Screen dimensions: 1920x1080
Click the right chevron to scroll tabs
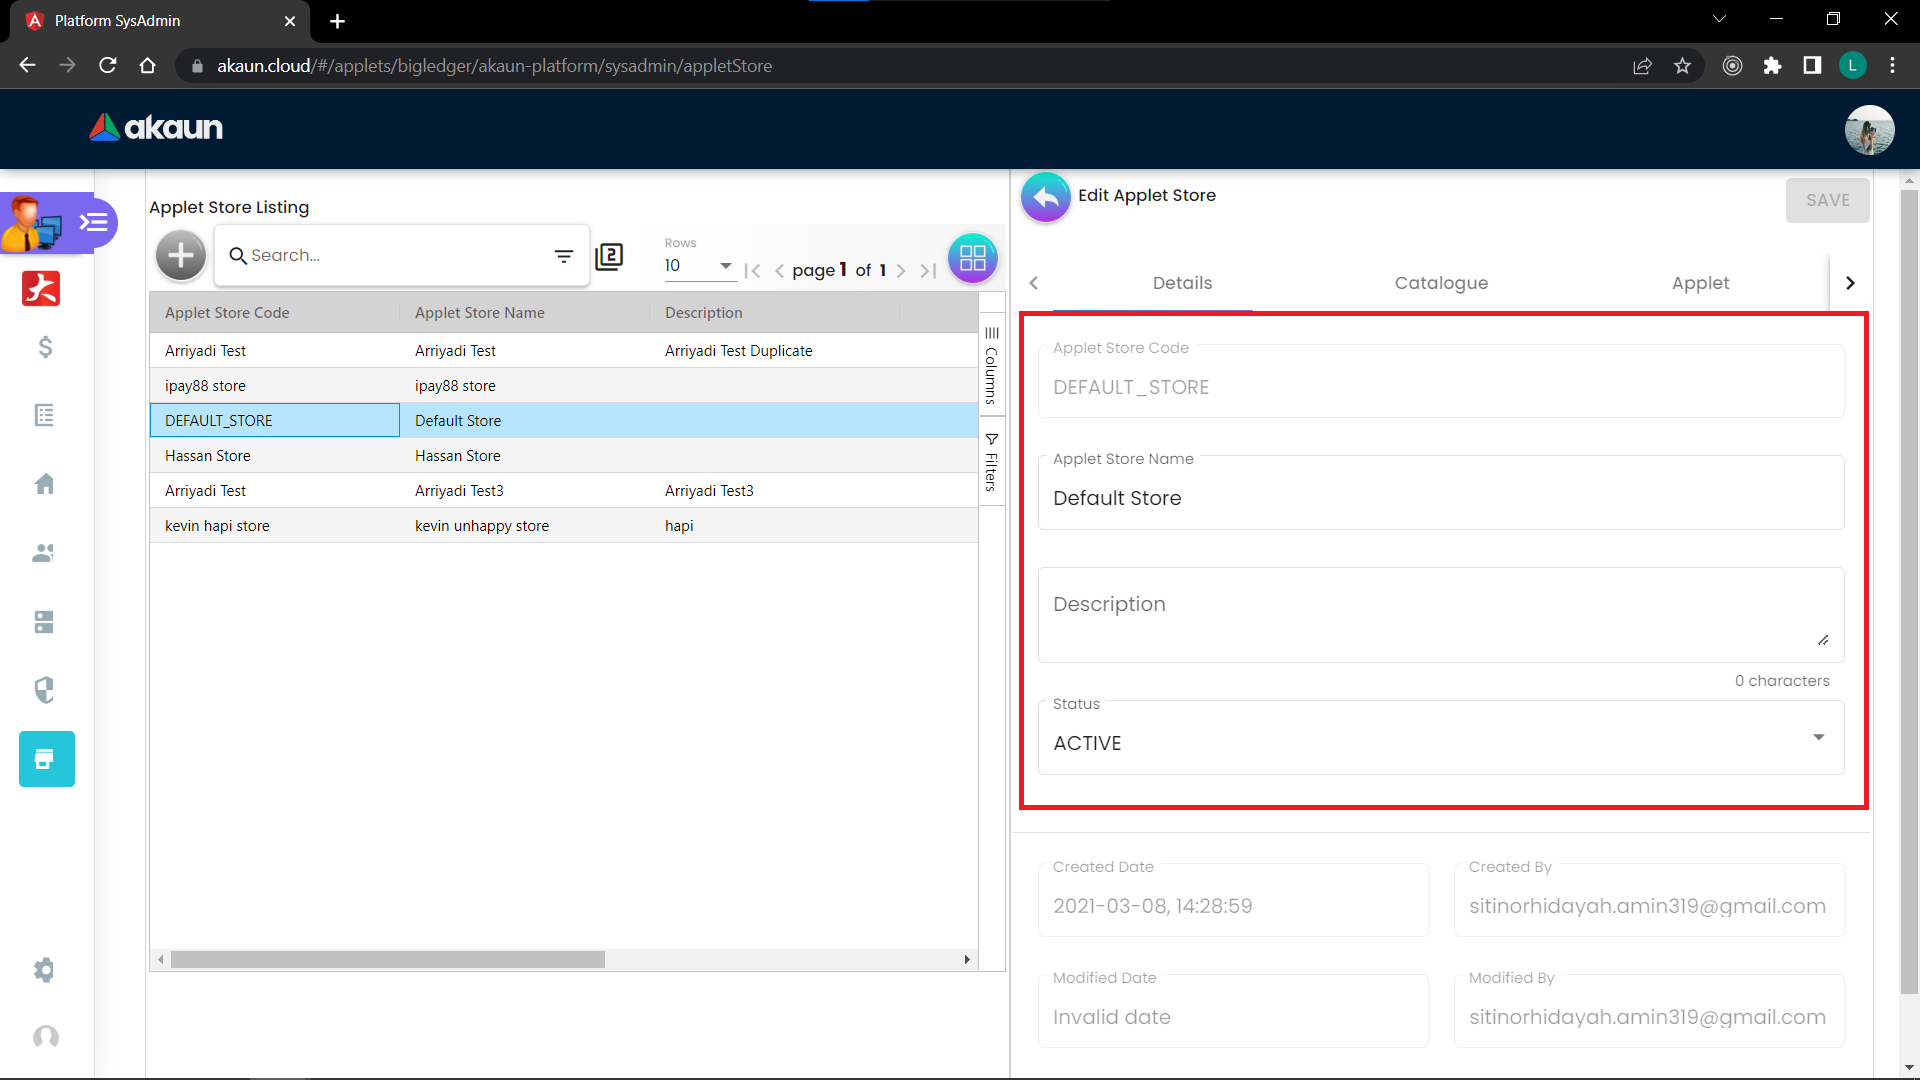pos(1850,283)
